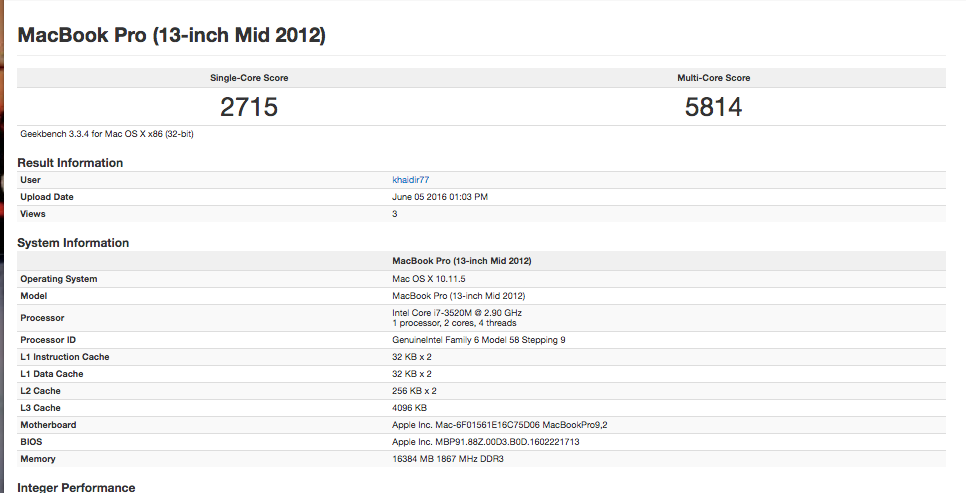Select the 256 KB x 2 value
The image size is (966, 493).
[x=414, y=391]
